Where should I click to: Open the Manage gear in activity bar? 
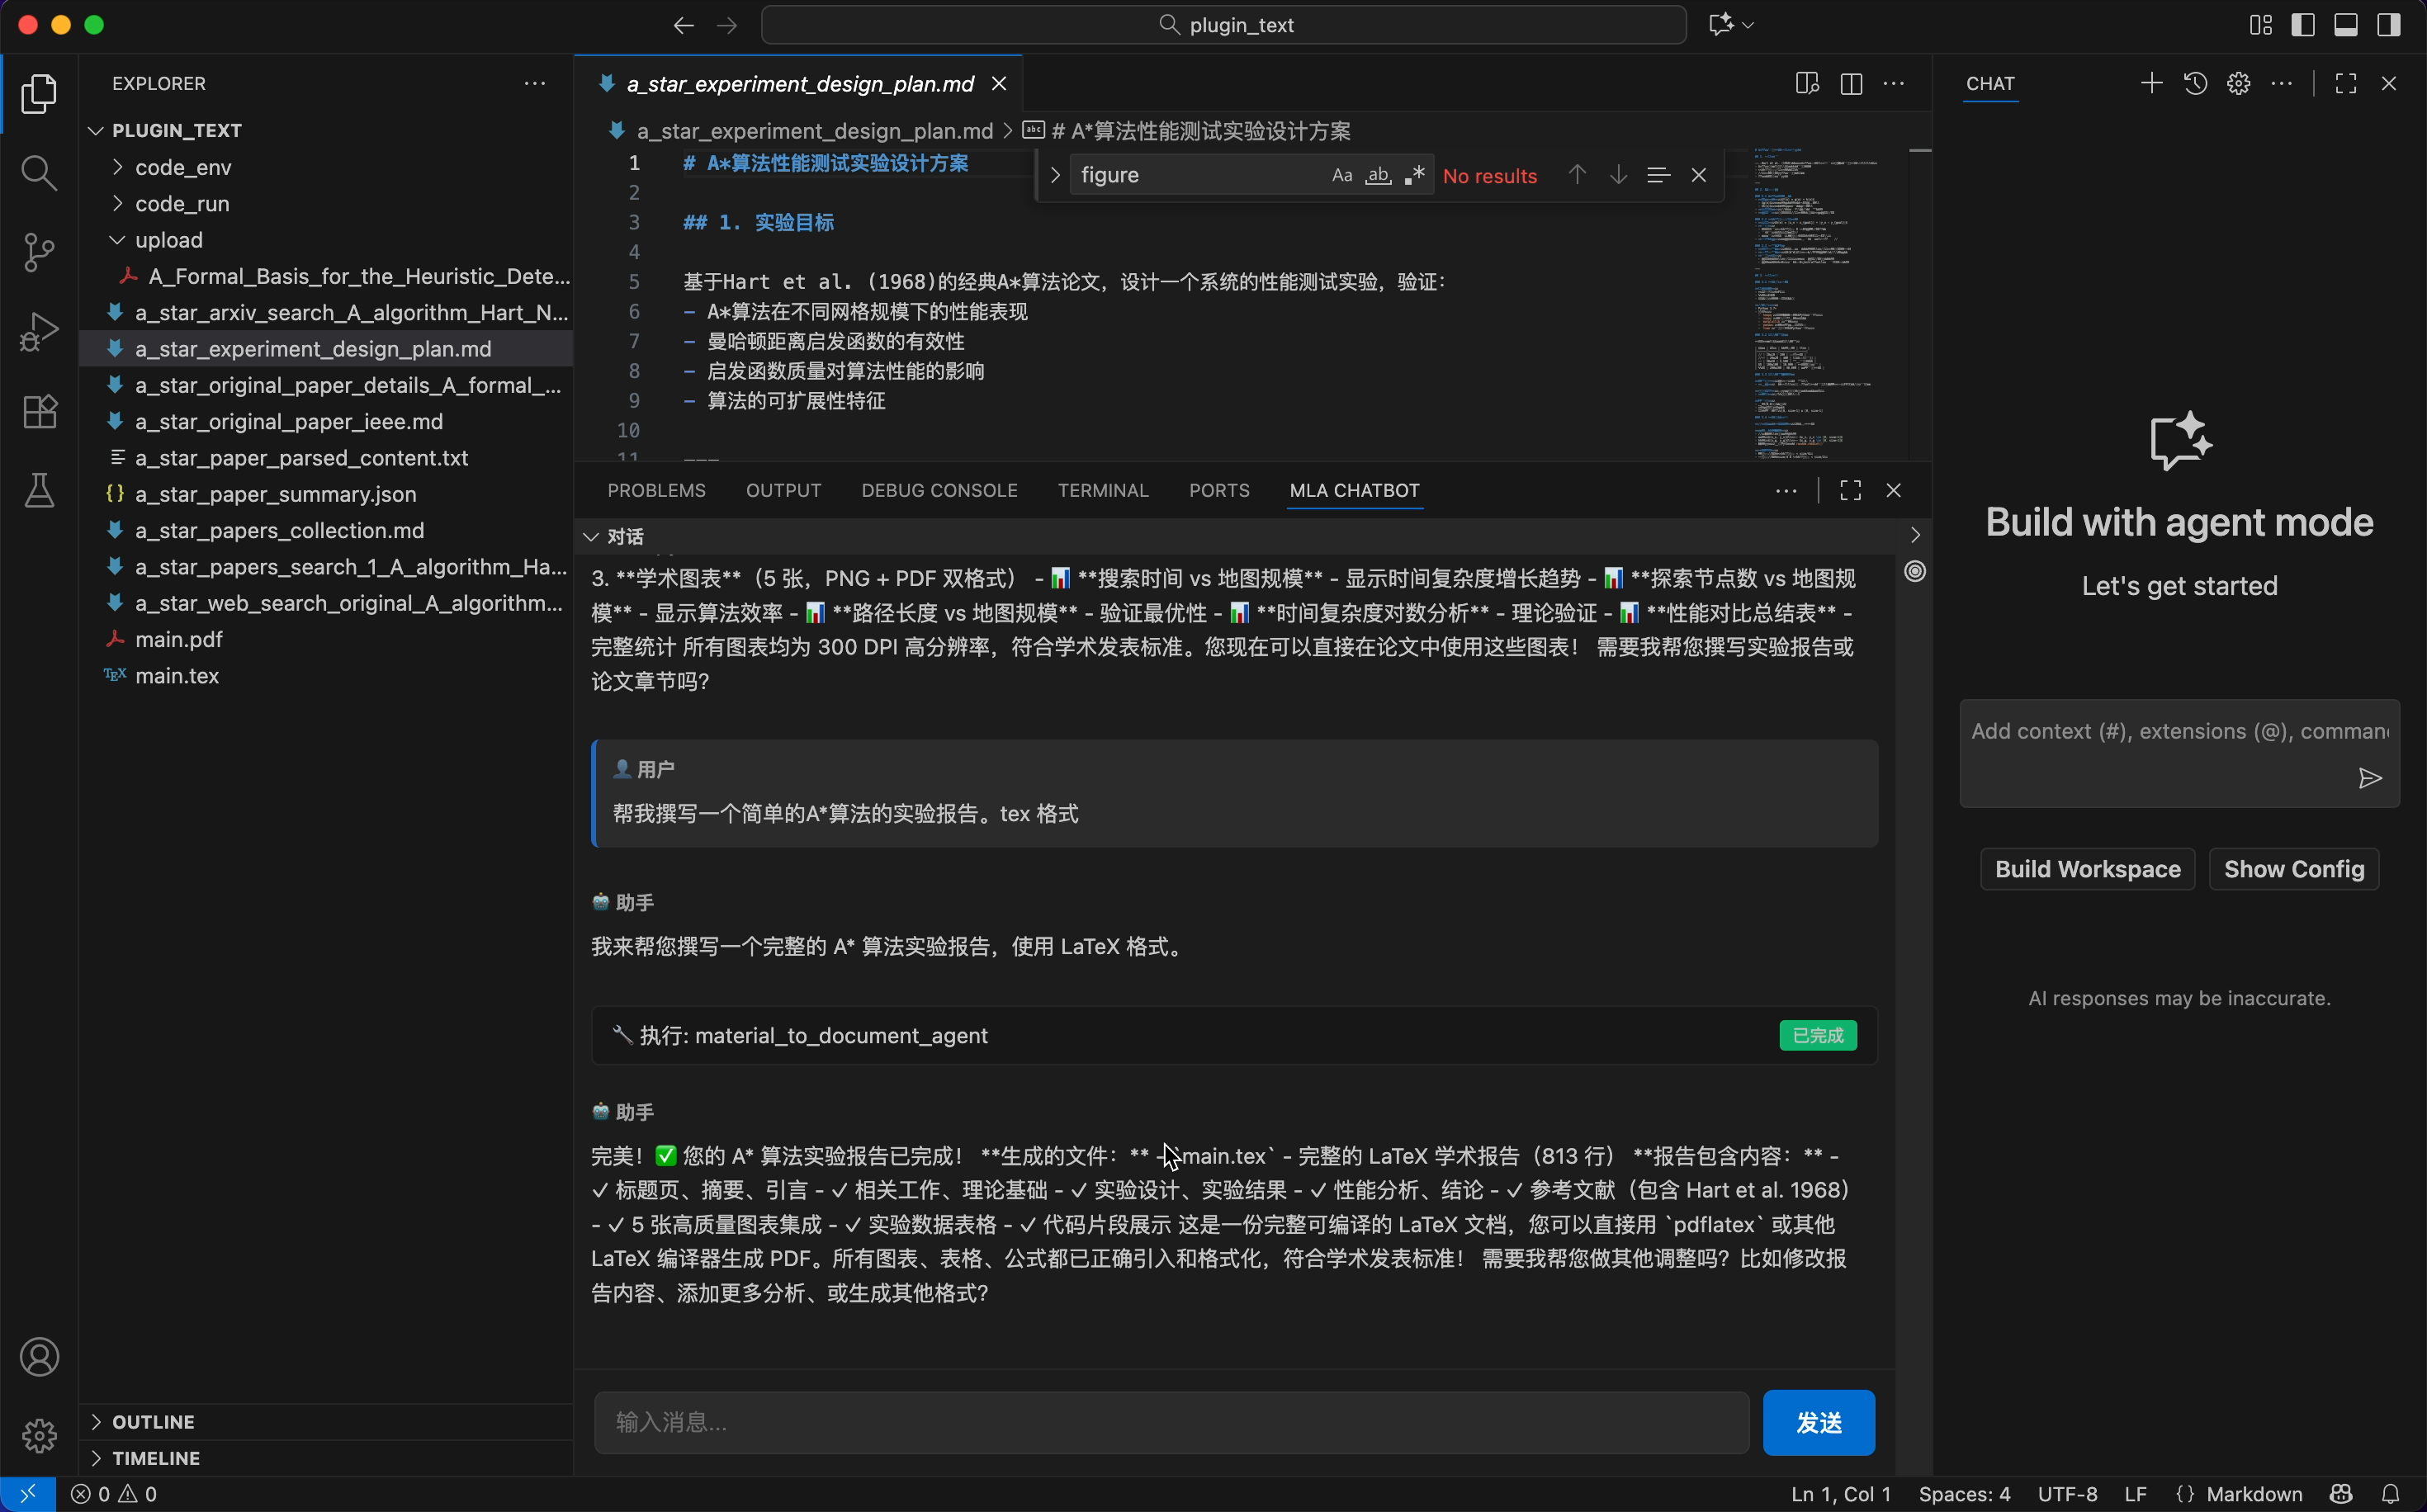coord(39,1436)
